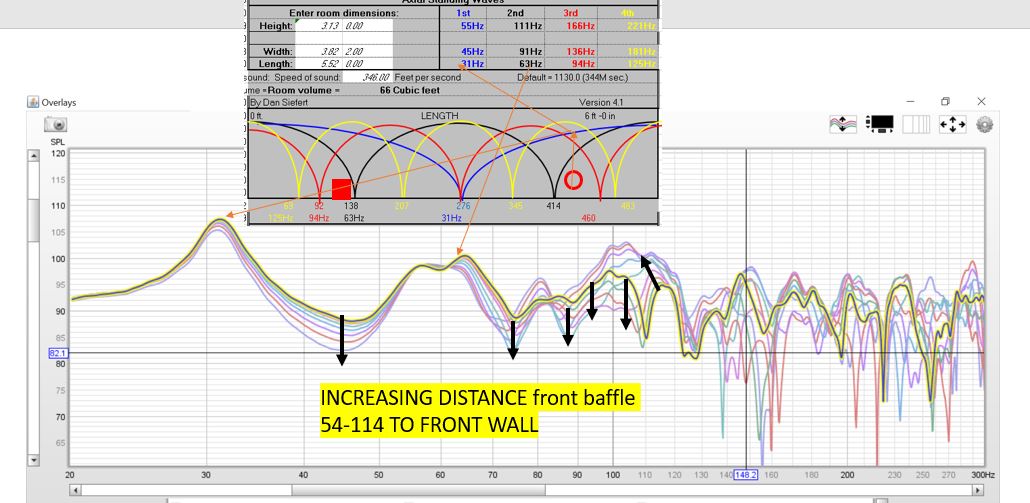Click the frequency scrollbar left arrow

[x=74, y=490]
